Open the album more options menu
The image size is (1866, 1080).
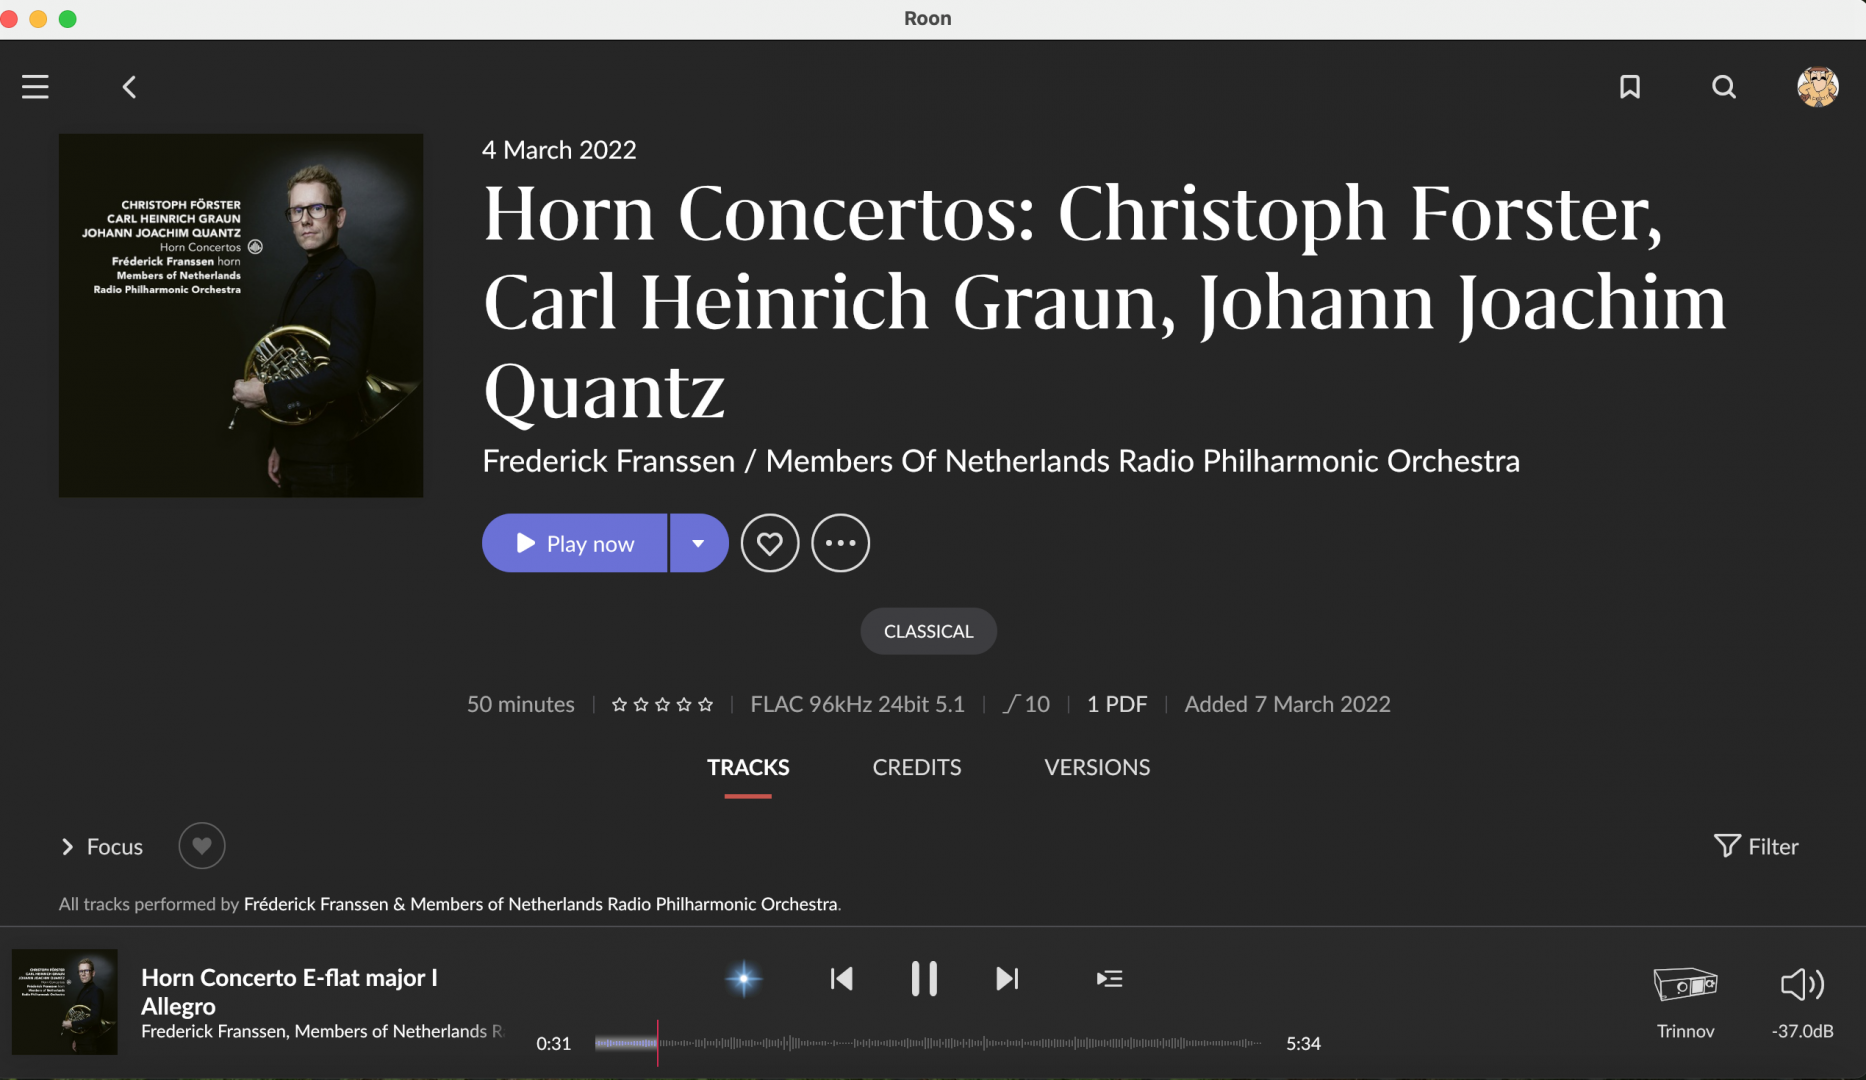(840, 543)
